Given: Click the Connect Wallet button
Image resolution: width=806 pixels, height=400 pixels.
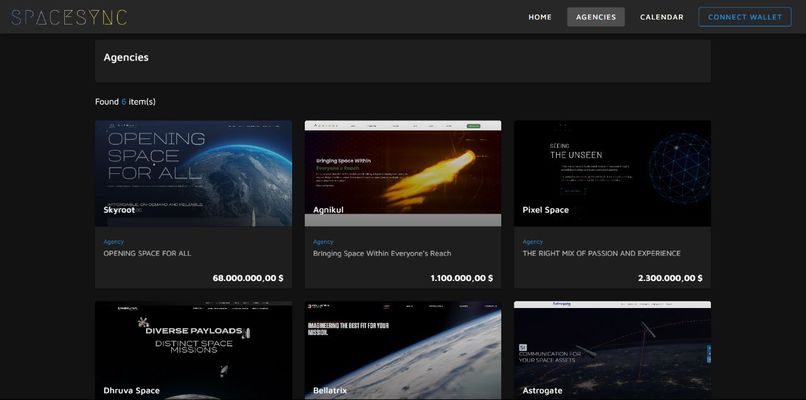Looking at the screenshot, I should tap(745, 17).
